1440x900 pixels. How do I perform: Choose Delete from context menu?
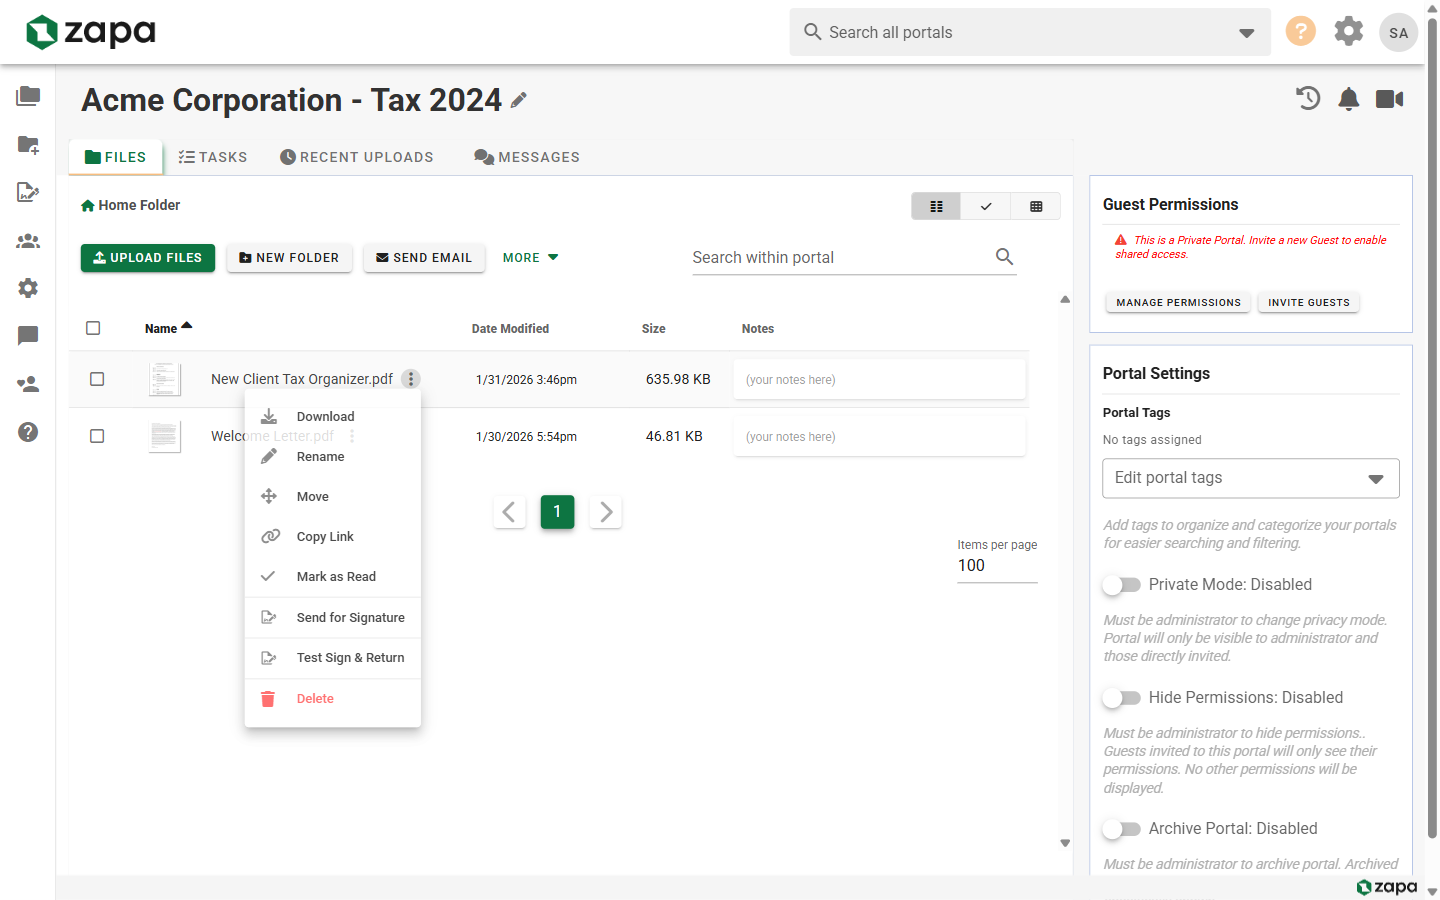[x=333, y=698]
